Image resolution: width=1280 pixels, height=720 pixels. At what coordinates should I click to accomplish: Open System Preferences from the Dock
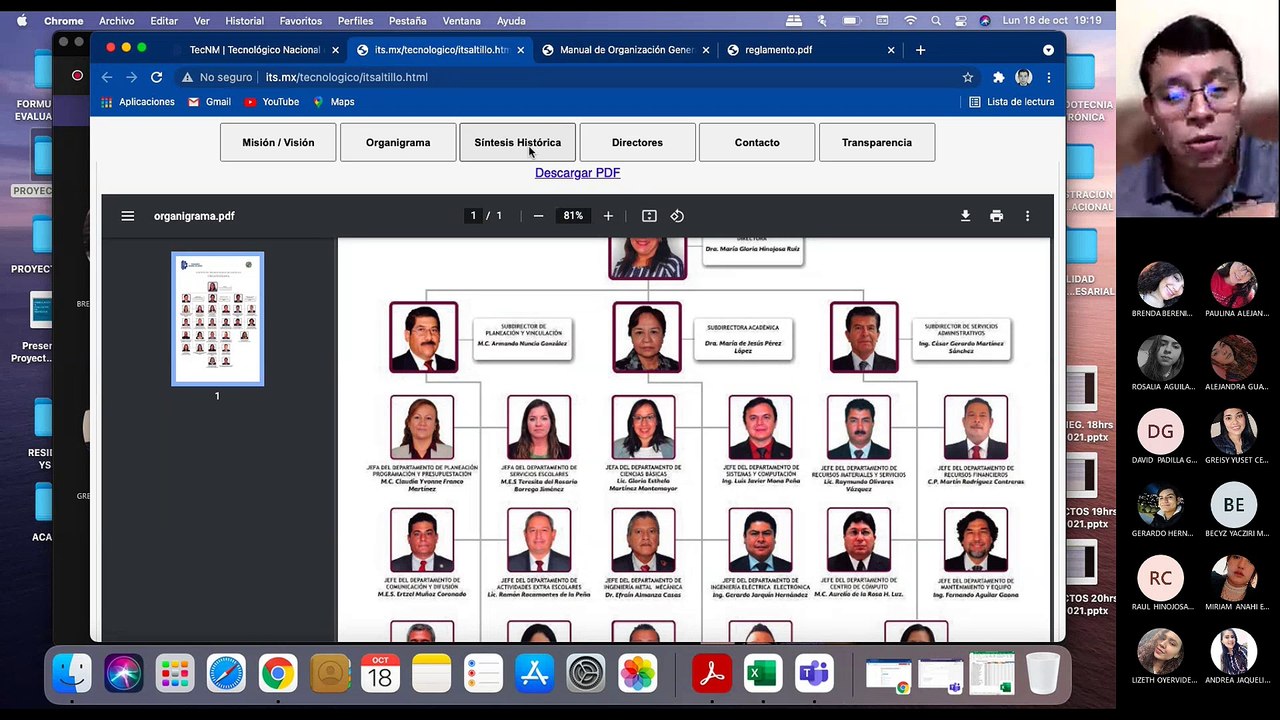586,674
